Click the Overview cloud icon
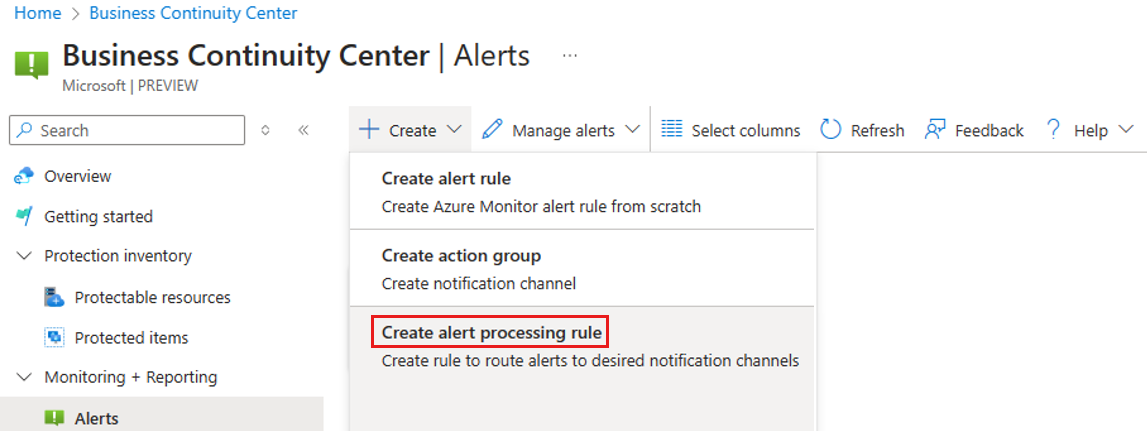This screenshot has height=431, width=1147. pyautogui.click(x=24, y=176)
